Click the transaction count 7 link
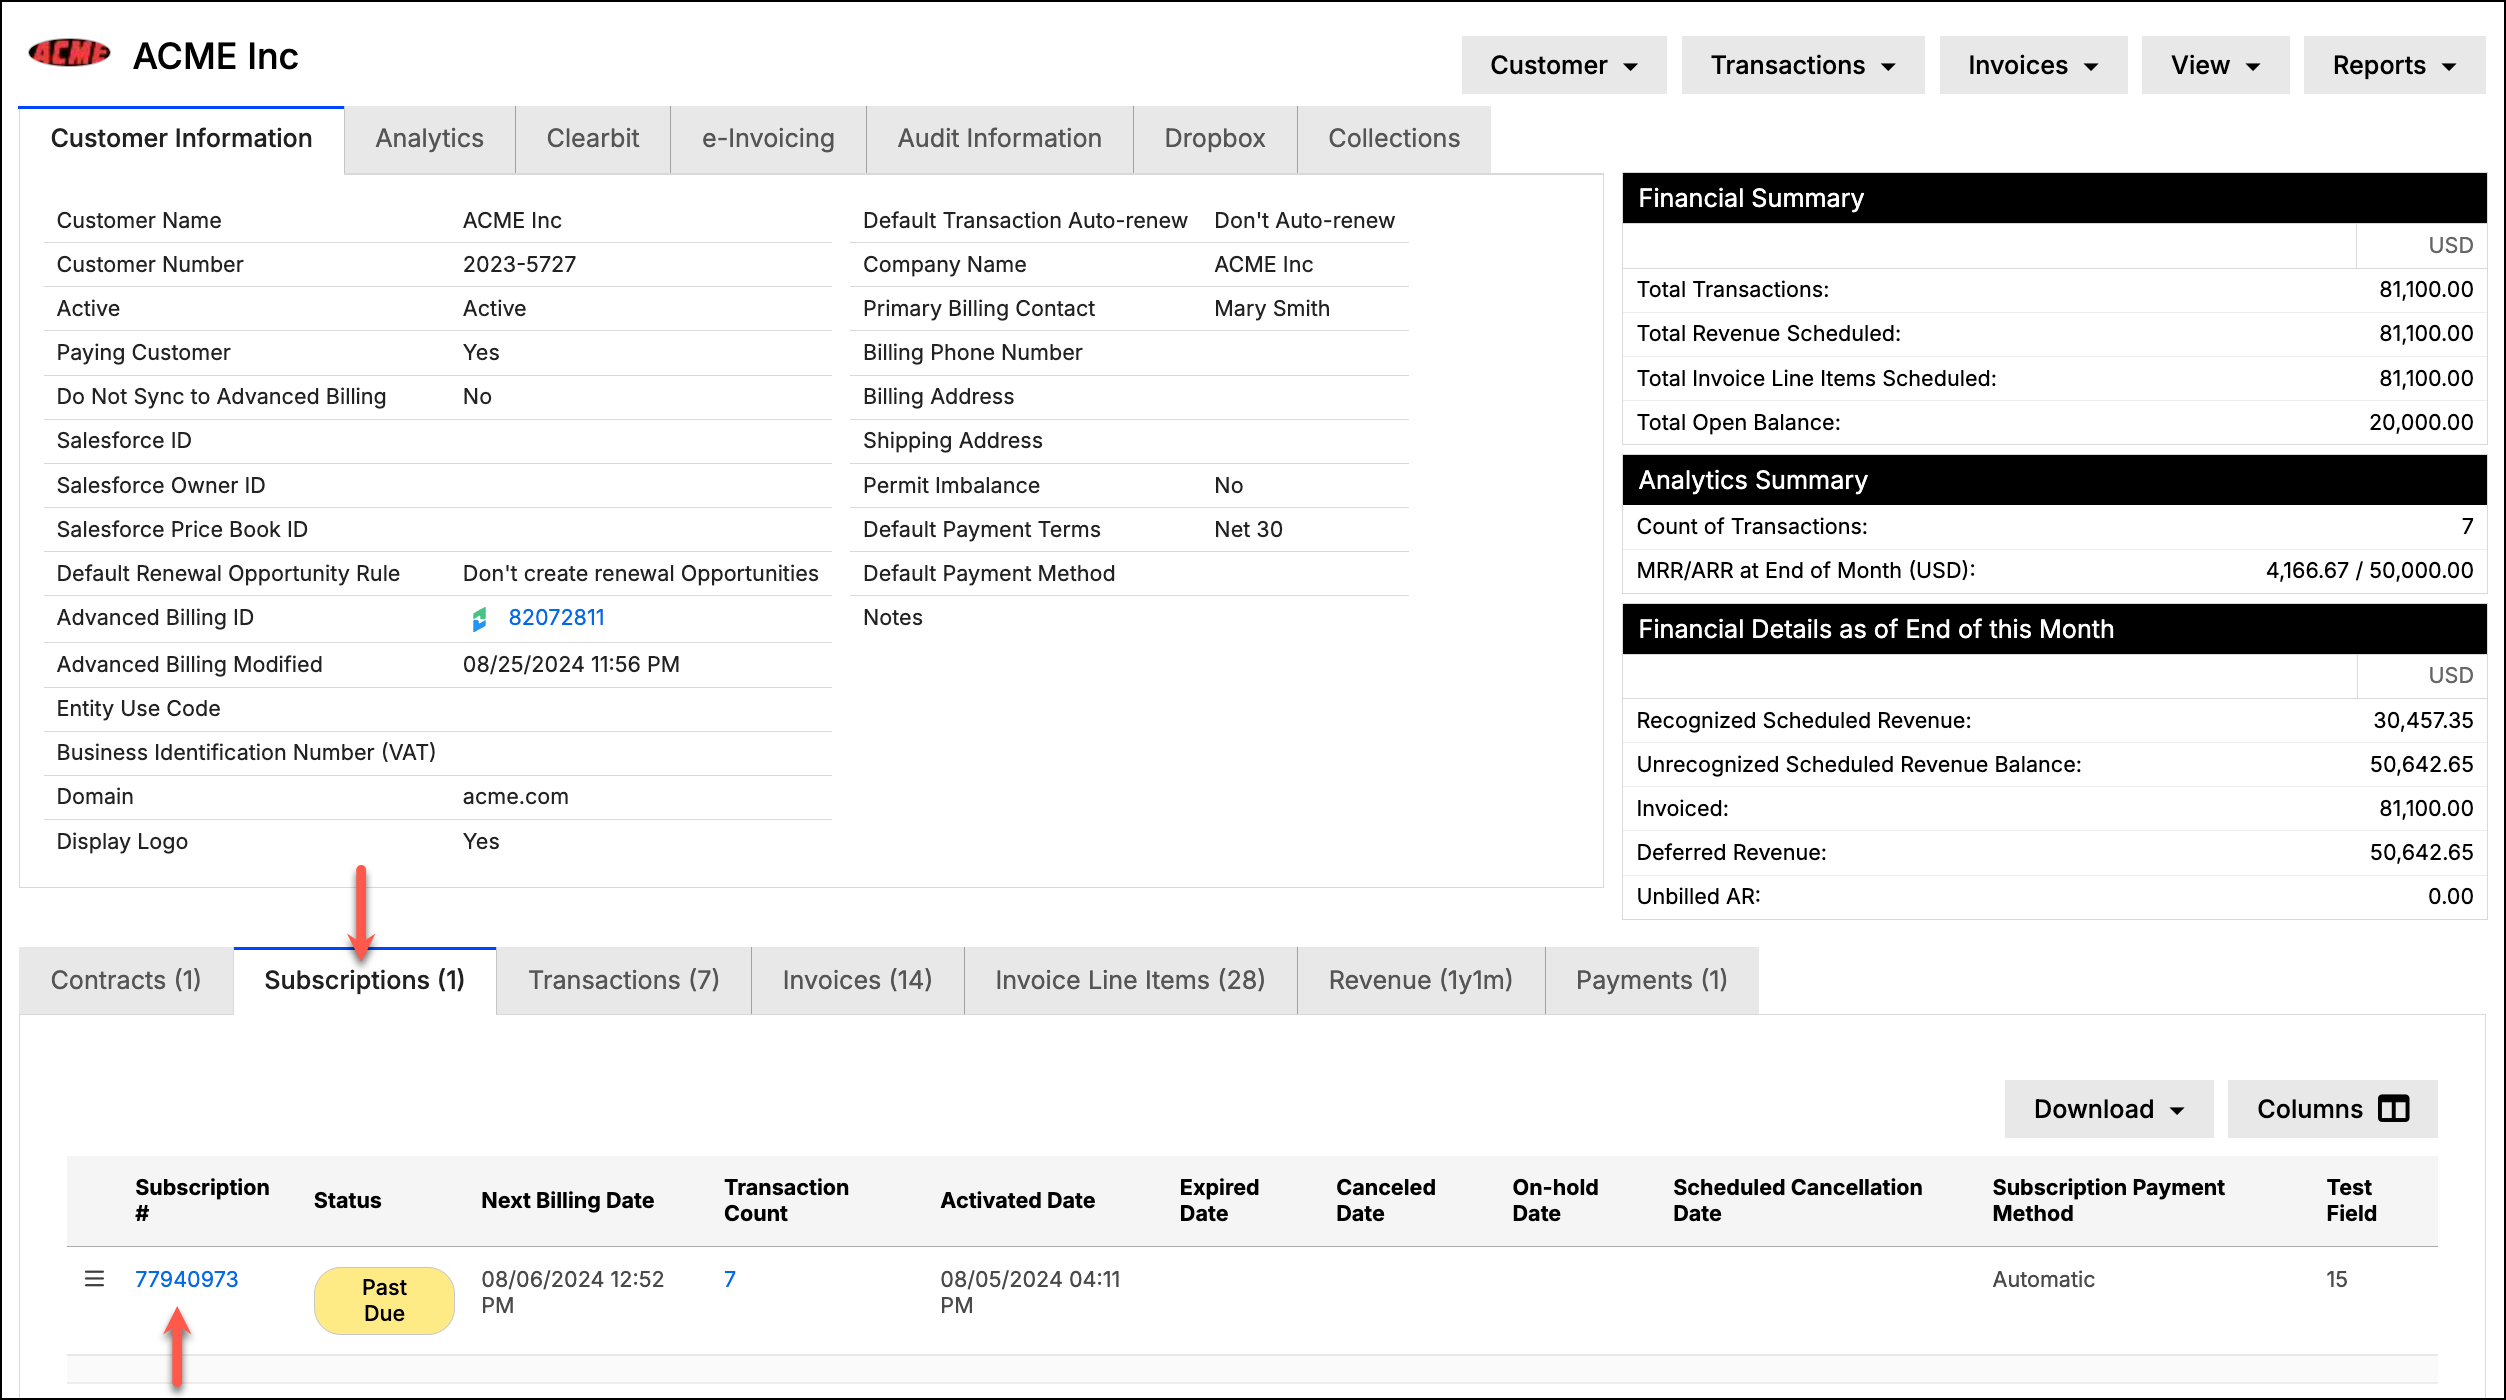Image resolution: width=2506 pixels, height=1400 pixels. tap(730, 1279)
